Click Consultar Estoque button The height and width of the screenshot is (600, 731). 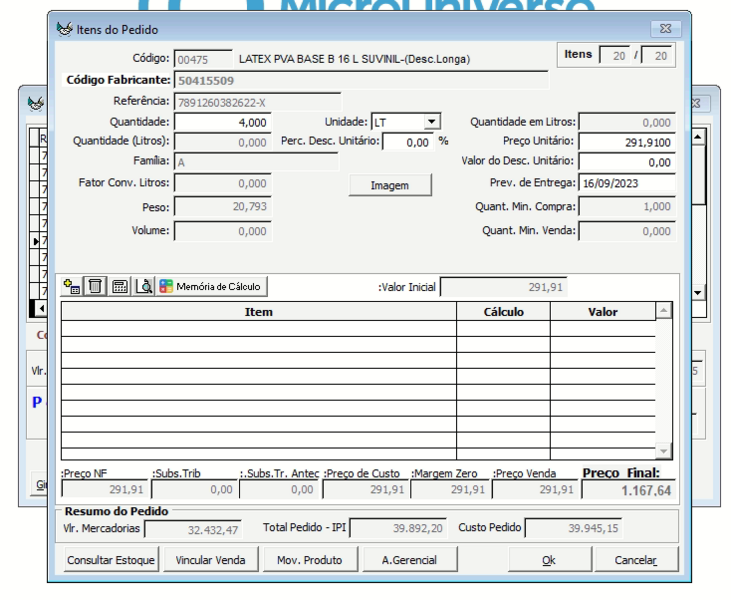point(111,560)
